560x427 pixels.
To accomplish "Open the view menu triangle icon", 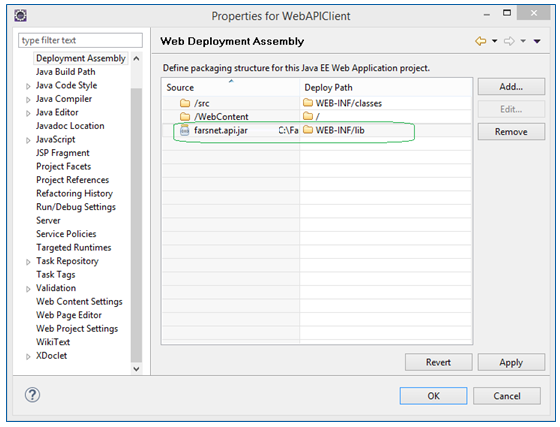I will [x=537, y=42].
